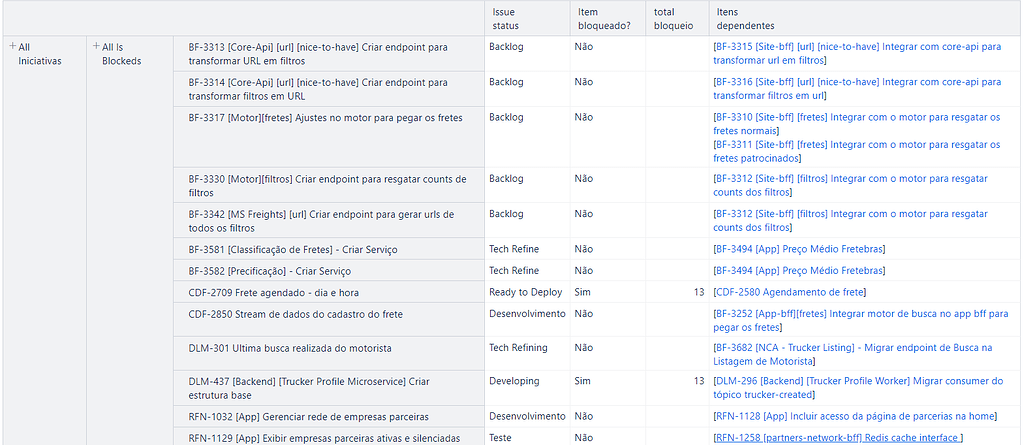Open BF-3311 resgatar os fretes patrocinados link
The image size is (1024, 445).
pyautogui.click(x=857, y=151)
